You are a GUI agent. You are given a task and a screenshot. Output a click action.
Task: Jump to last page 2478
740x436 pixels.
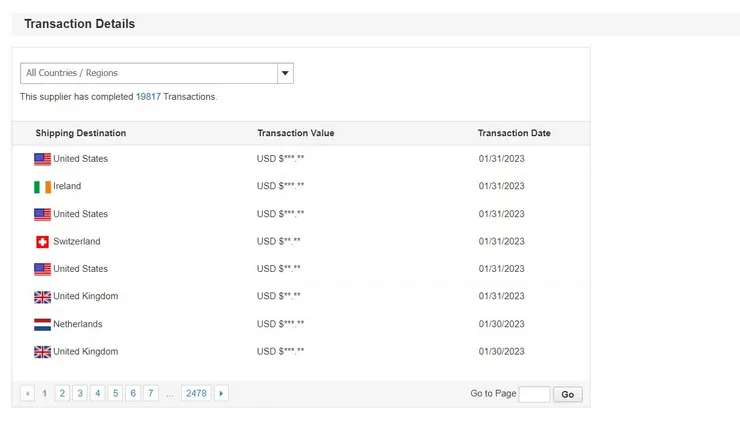point(196,394)
